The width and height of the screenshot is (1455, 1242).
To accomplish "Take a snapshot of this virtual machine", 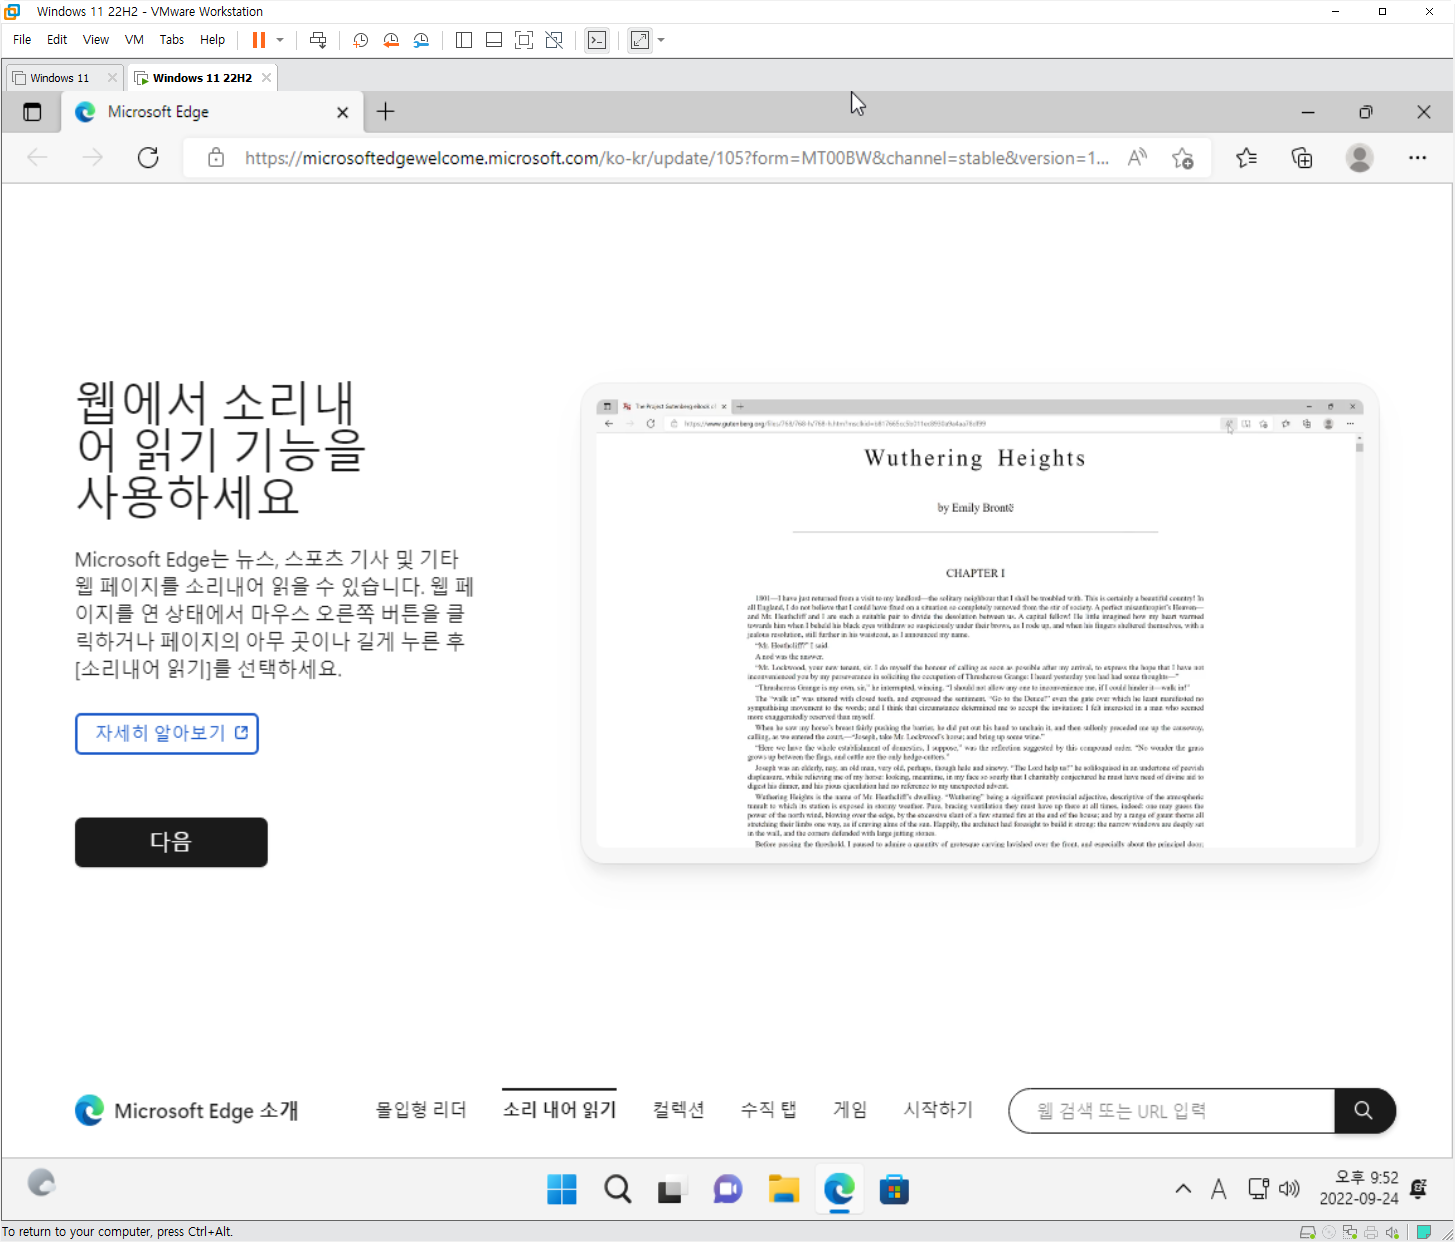I will (360, 40).
